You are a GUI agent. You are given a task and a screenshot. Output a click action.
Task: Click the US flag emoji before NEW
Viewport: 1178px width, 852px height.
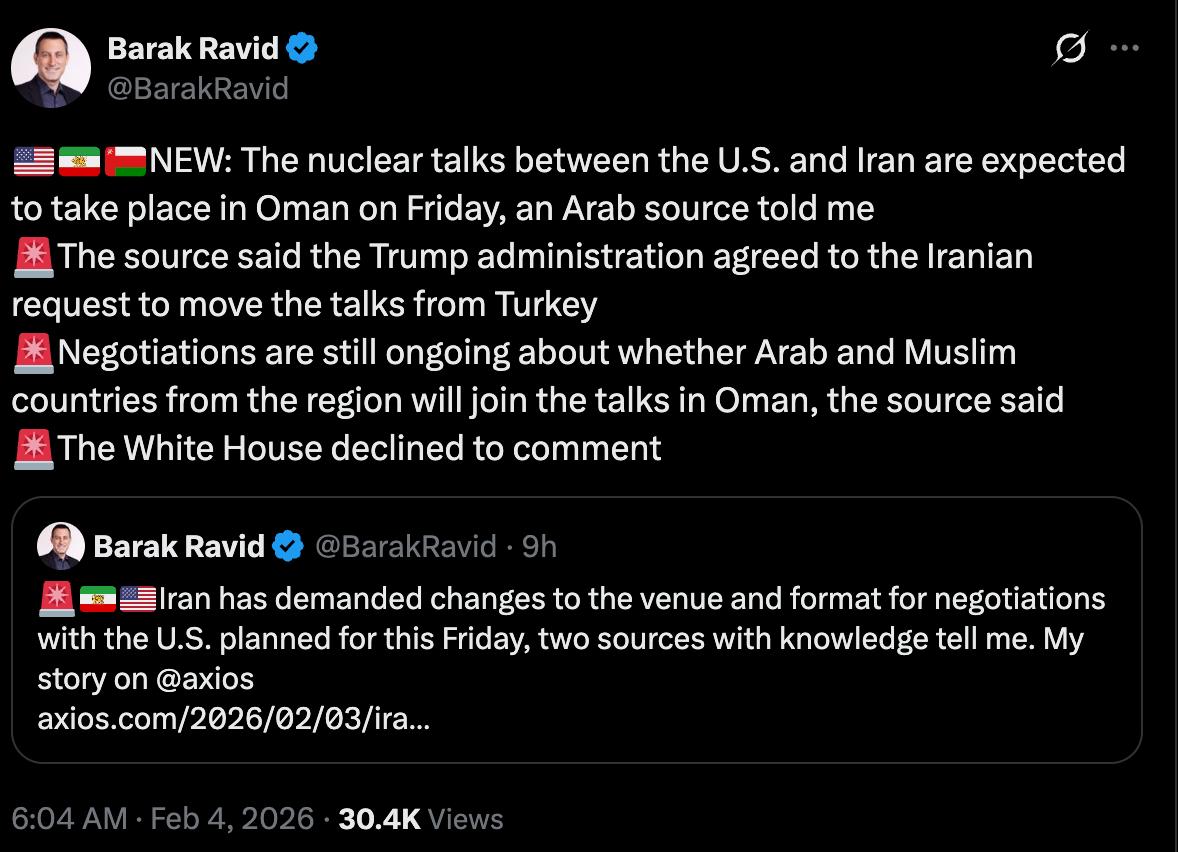[33, 160]
